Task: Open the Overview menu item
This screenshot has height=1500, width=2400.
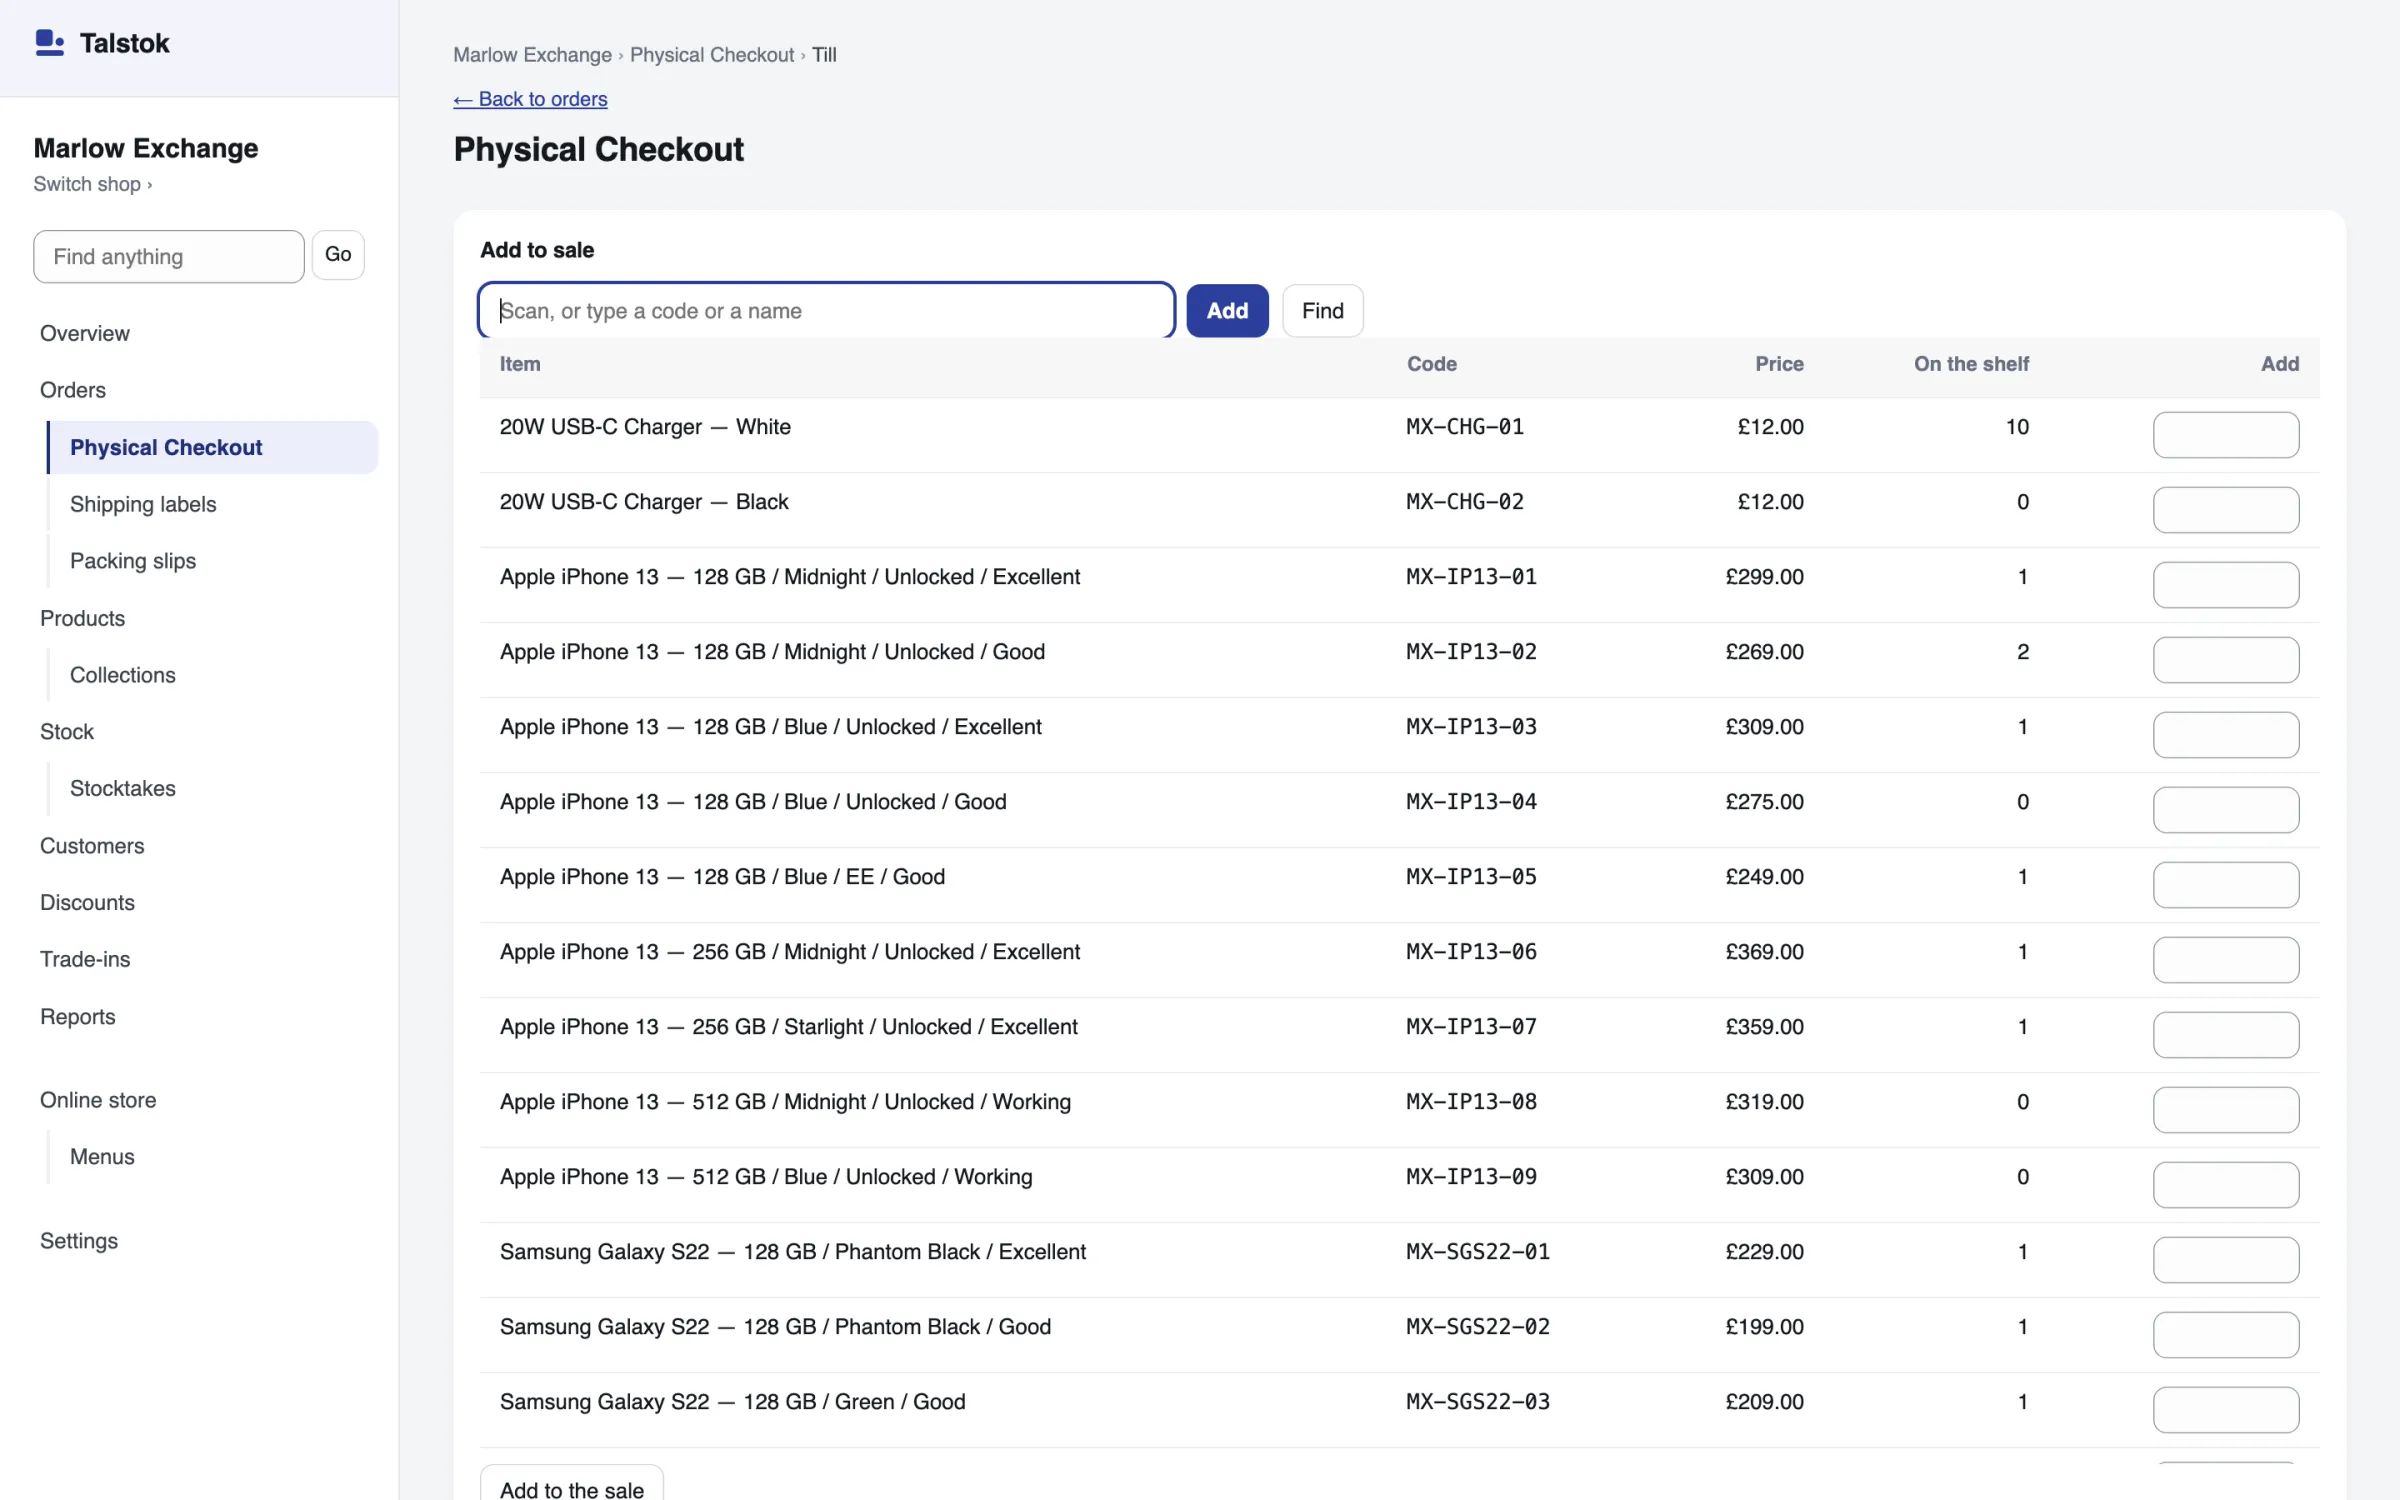Action: coord(85,334)
